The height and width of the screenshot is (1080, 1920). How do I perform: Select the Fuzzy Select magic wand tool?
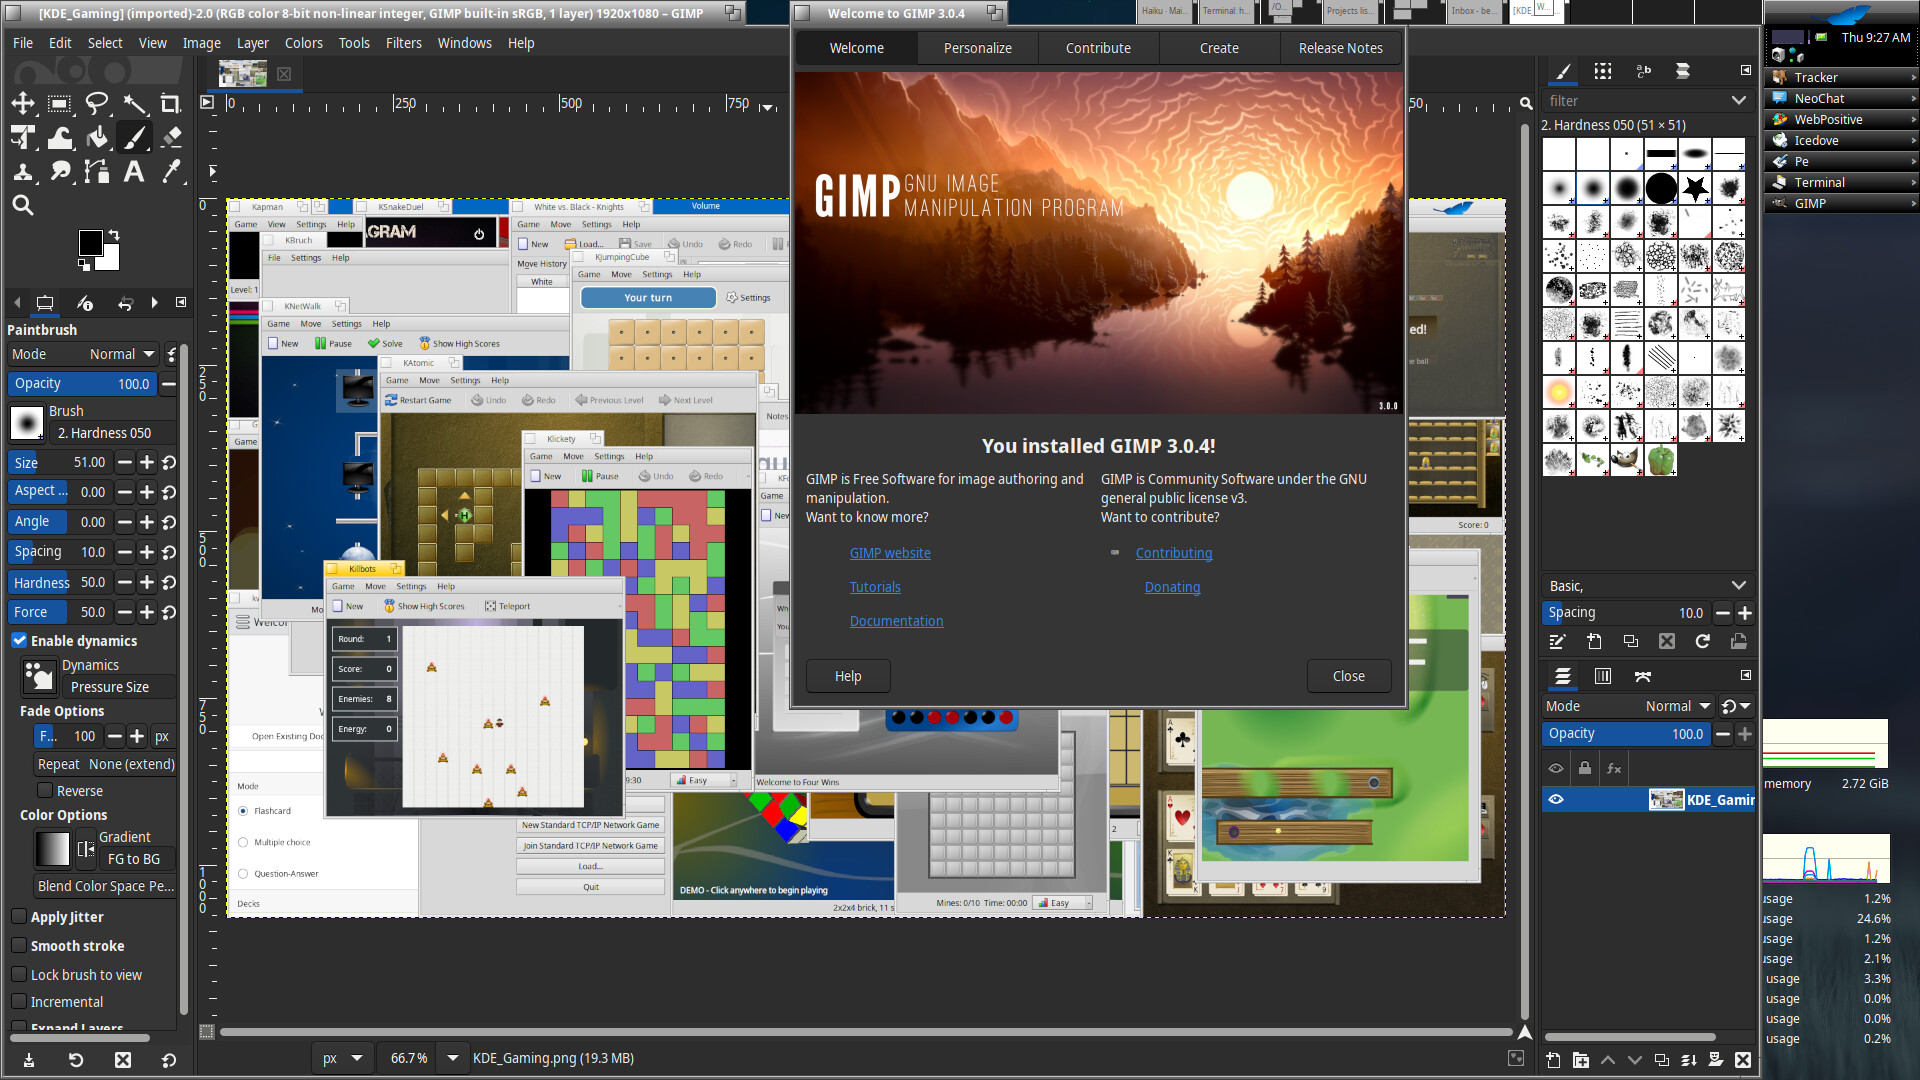click(134, 103)
